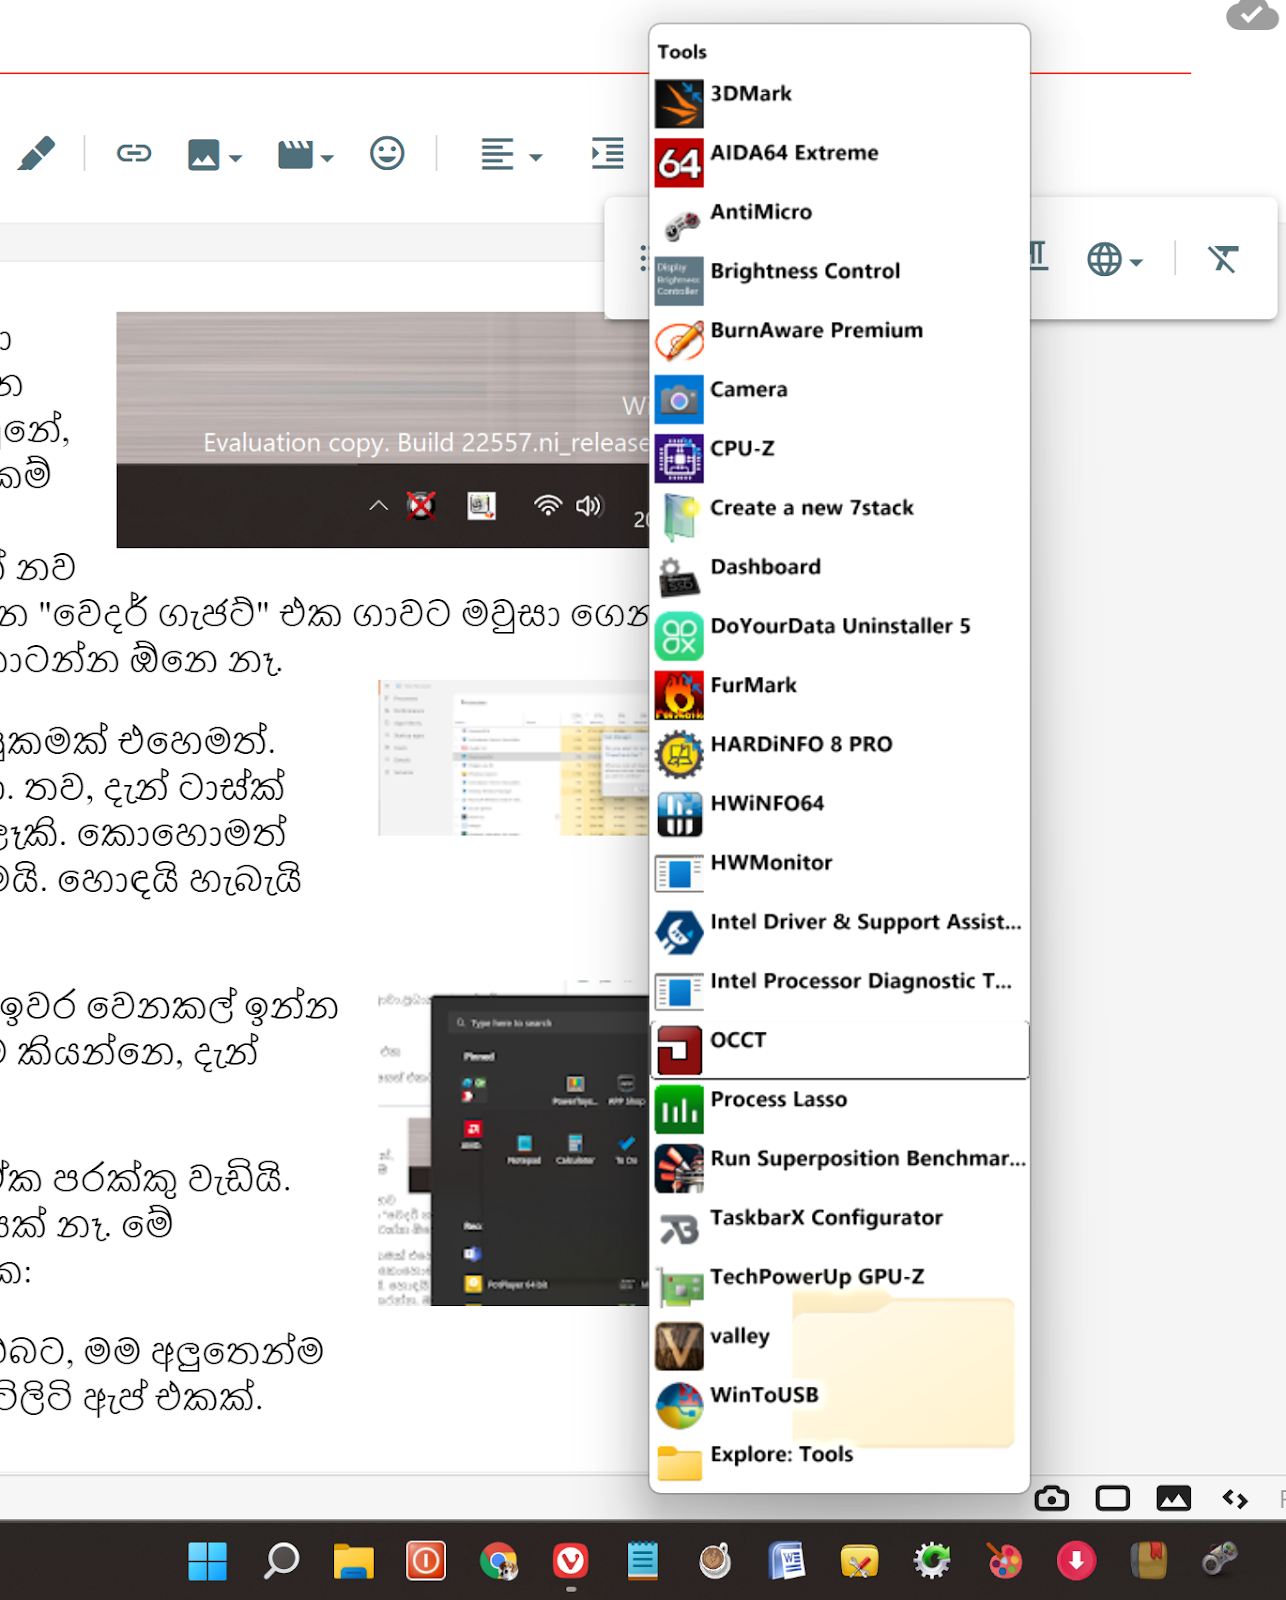Open the coffee cup app on taskbar
The width and height of the screenshot is (1286, 1600).
[x=715, y=1561]
